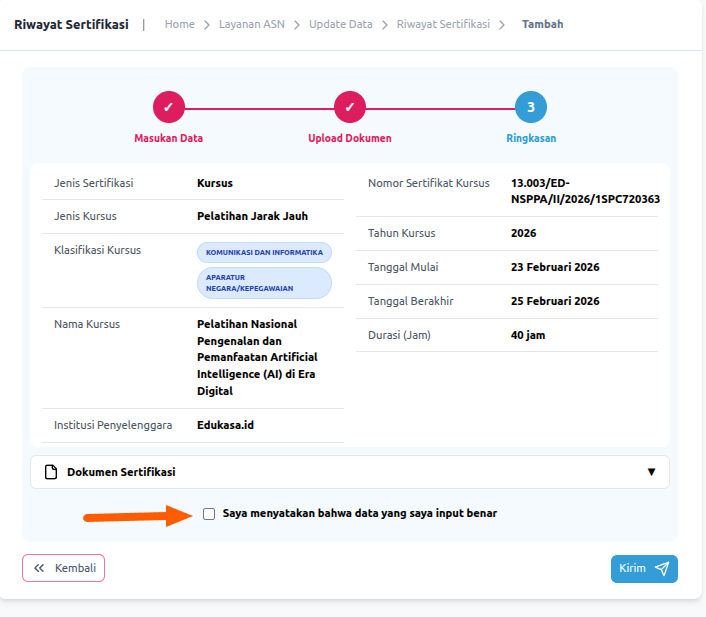Select the Masukan Data step label
This screenshot has height=617, width=706.
(168, 138)
